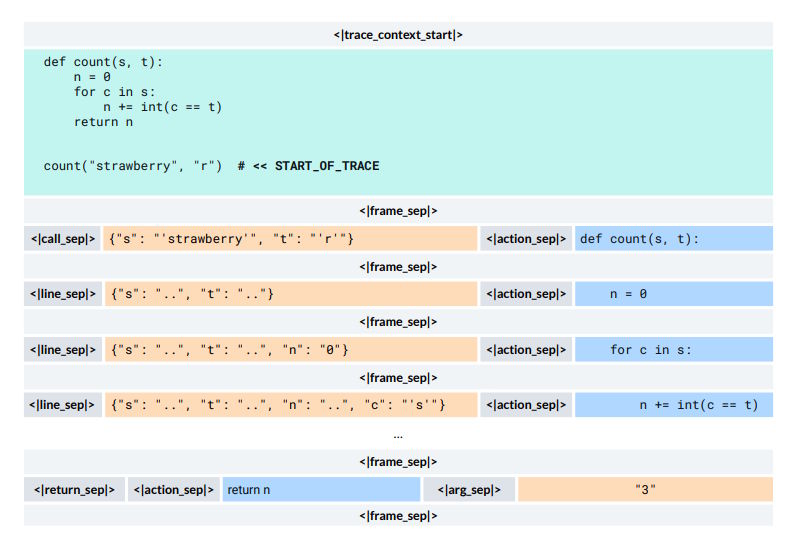Click the orange cell with value "3"

pyautogui.click(x=645, y=490)
